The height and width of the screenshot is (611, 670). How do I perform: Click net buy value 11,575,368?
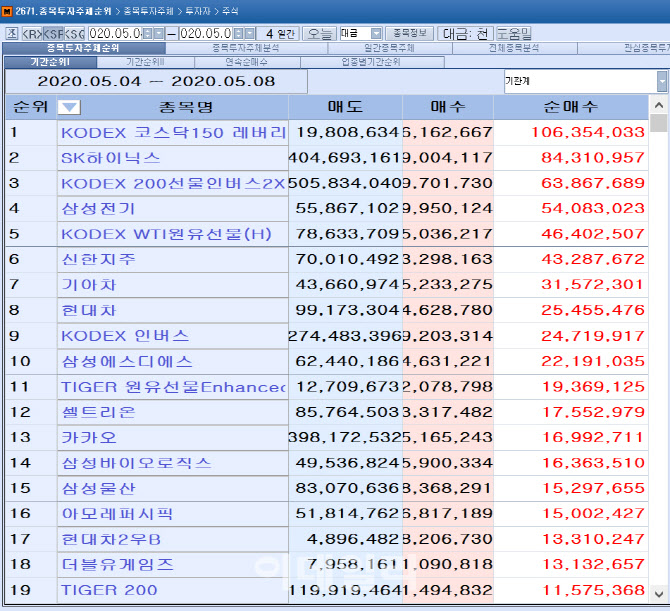pyautogui.click(x=594, y=590)
